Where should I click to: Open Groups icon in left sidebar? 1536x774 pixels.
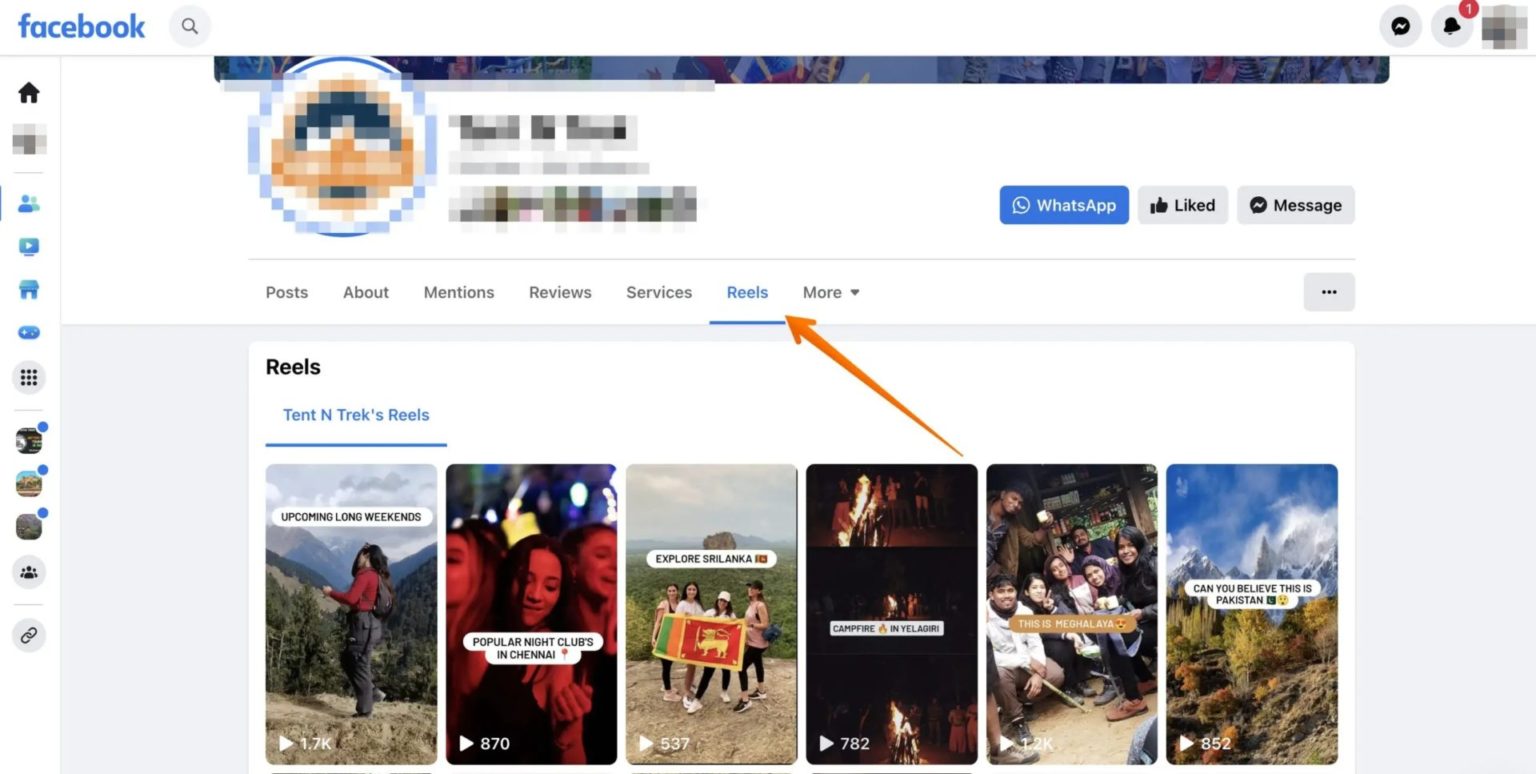coord(29,572)
